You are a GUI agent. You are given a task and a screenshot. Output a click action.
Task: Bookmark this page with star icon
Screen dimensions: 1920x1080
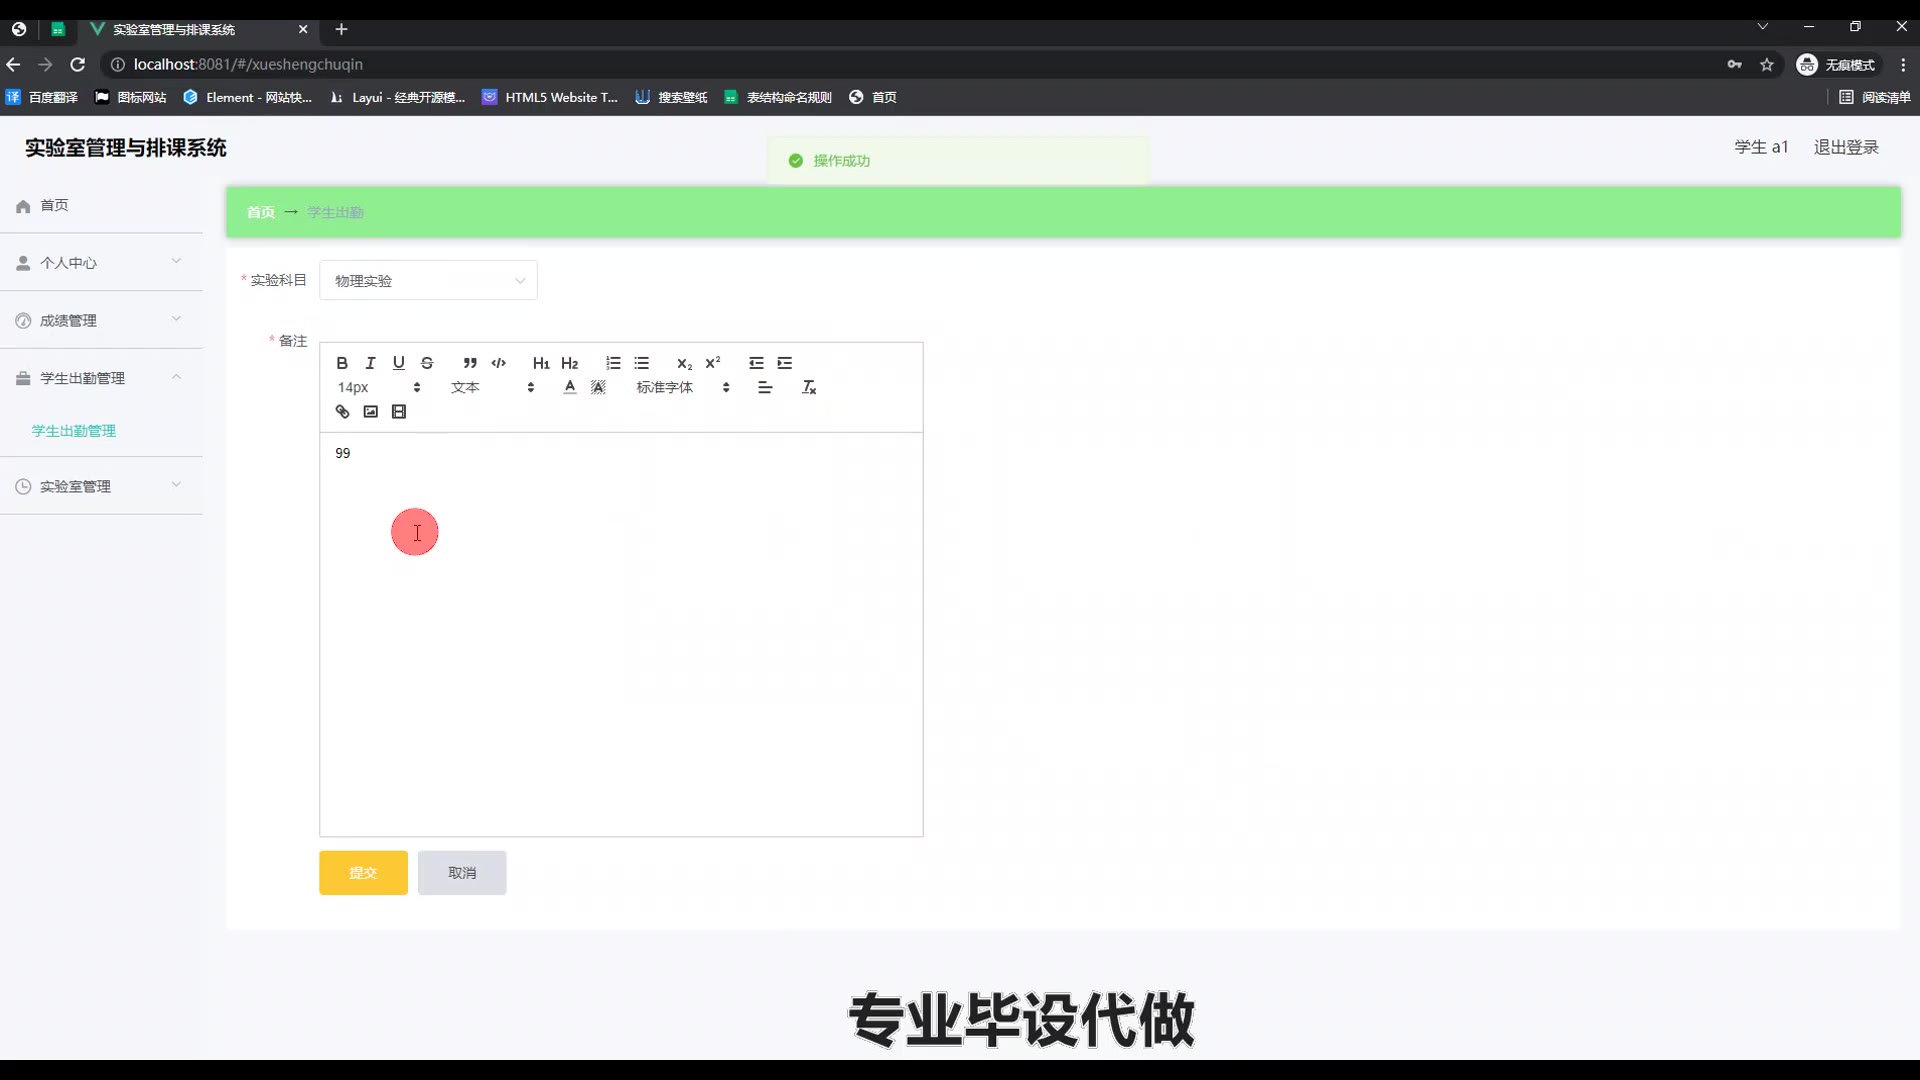tap(1767, 65)
